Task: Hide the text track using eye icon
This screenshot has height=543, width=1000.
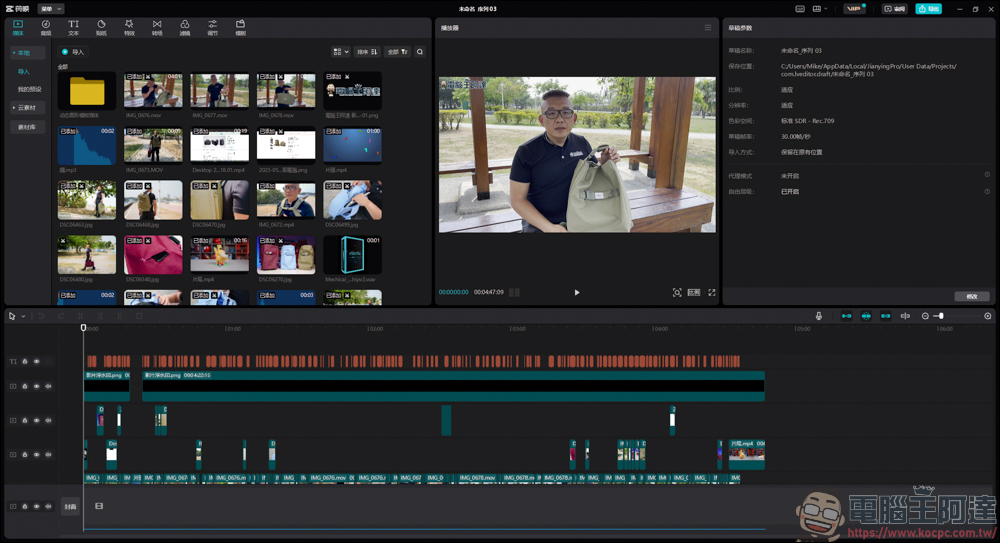Action: 37,361
